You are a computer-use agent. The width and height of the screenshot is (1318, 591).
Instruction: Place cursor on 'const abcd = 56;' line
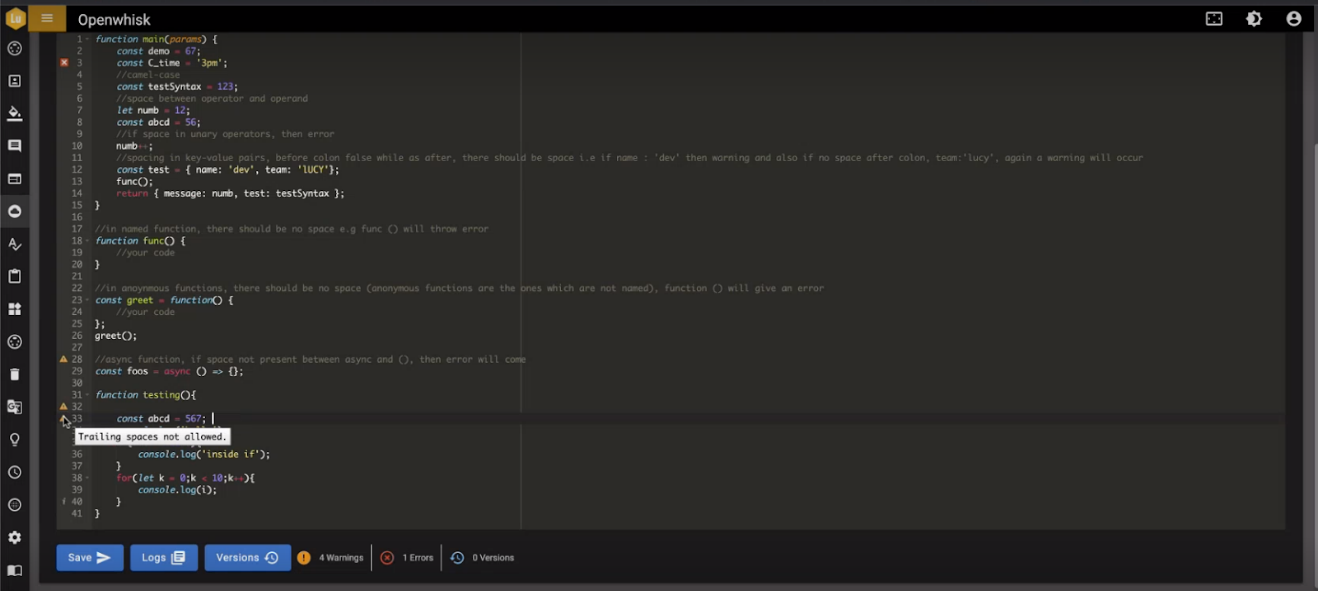click(x=158, y=122)
